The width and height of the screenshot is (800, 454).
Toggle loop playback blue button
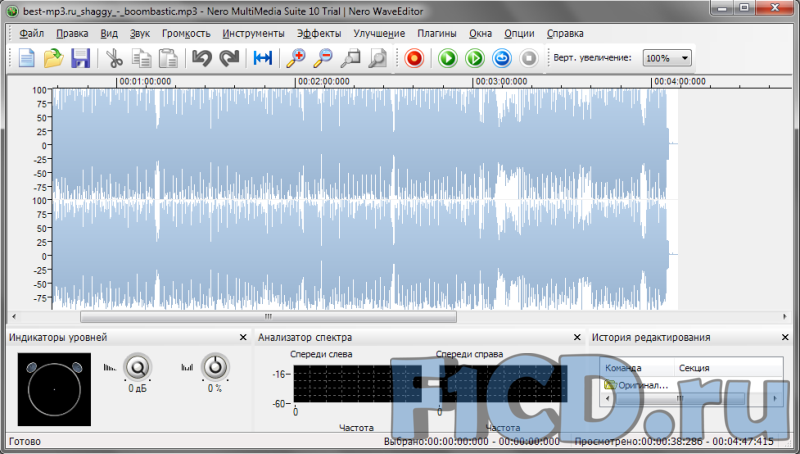502,58
